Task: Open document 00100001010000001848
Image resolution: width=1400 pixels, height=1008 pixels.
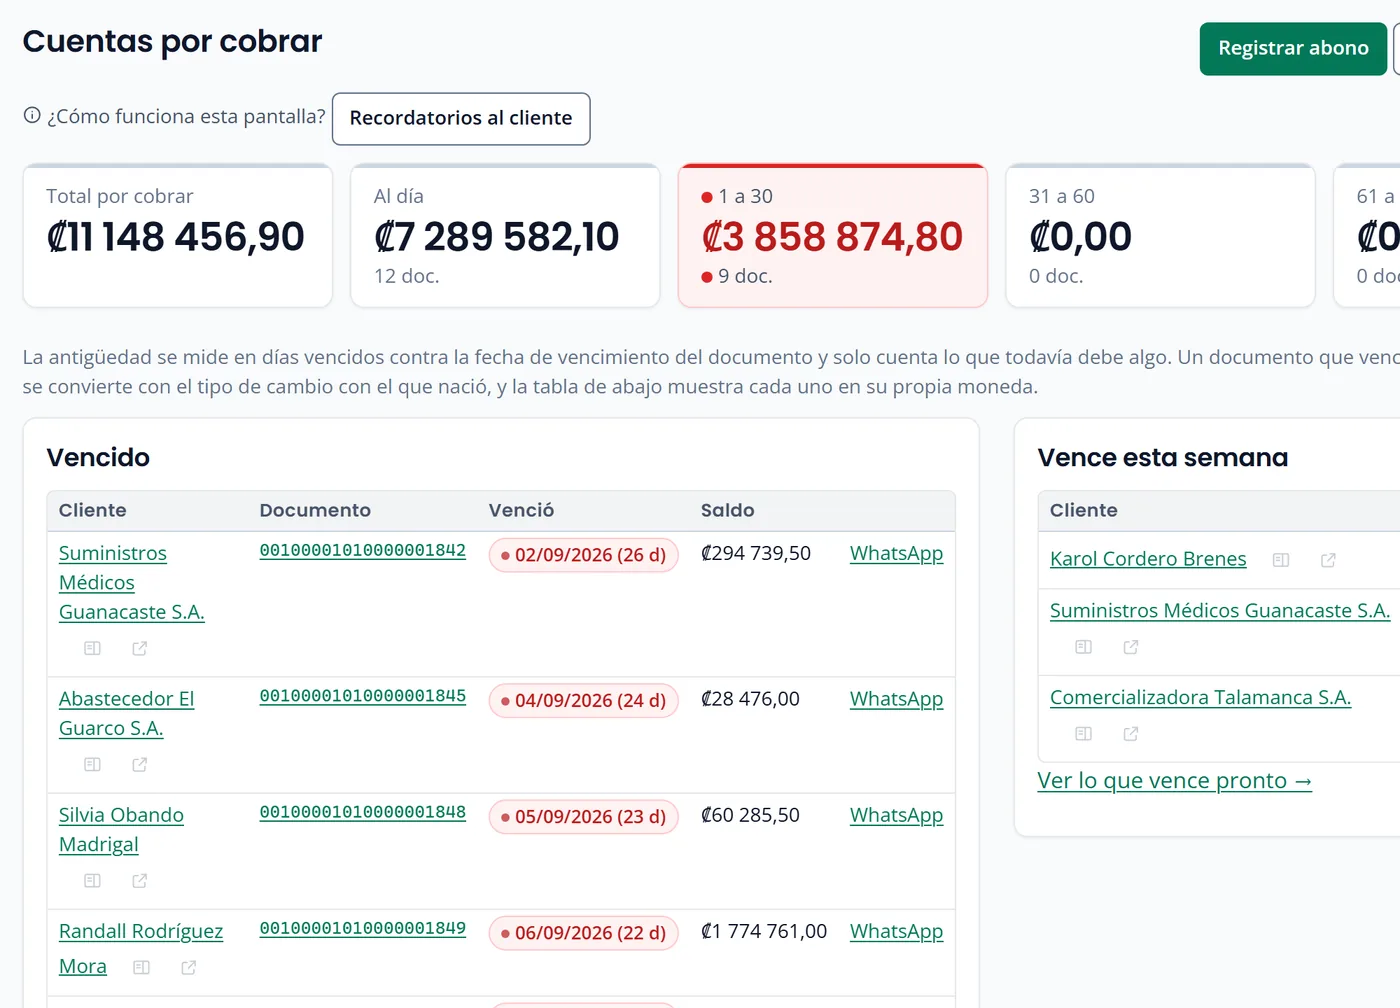Action: [x=362, y=812]
